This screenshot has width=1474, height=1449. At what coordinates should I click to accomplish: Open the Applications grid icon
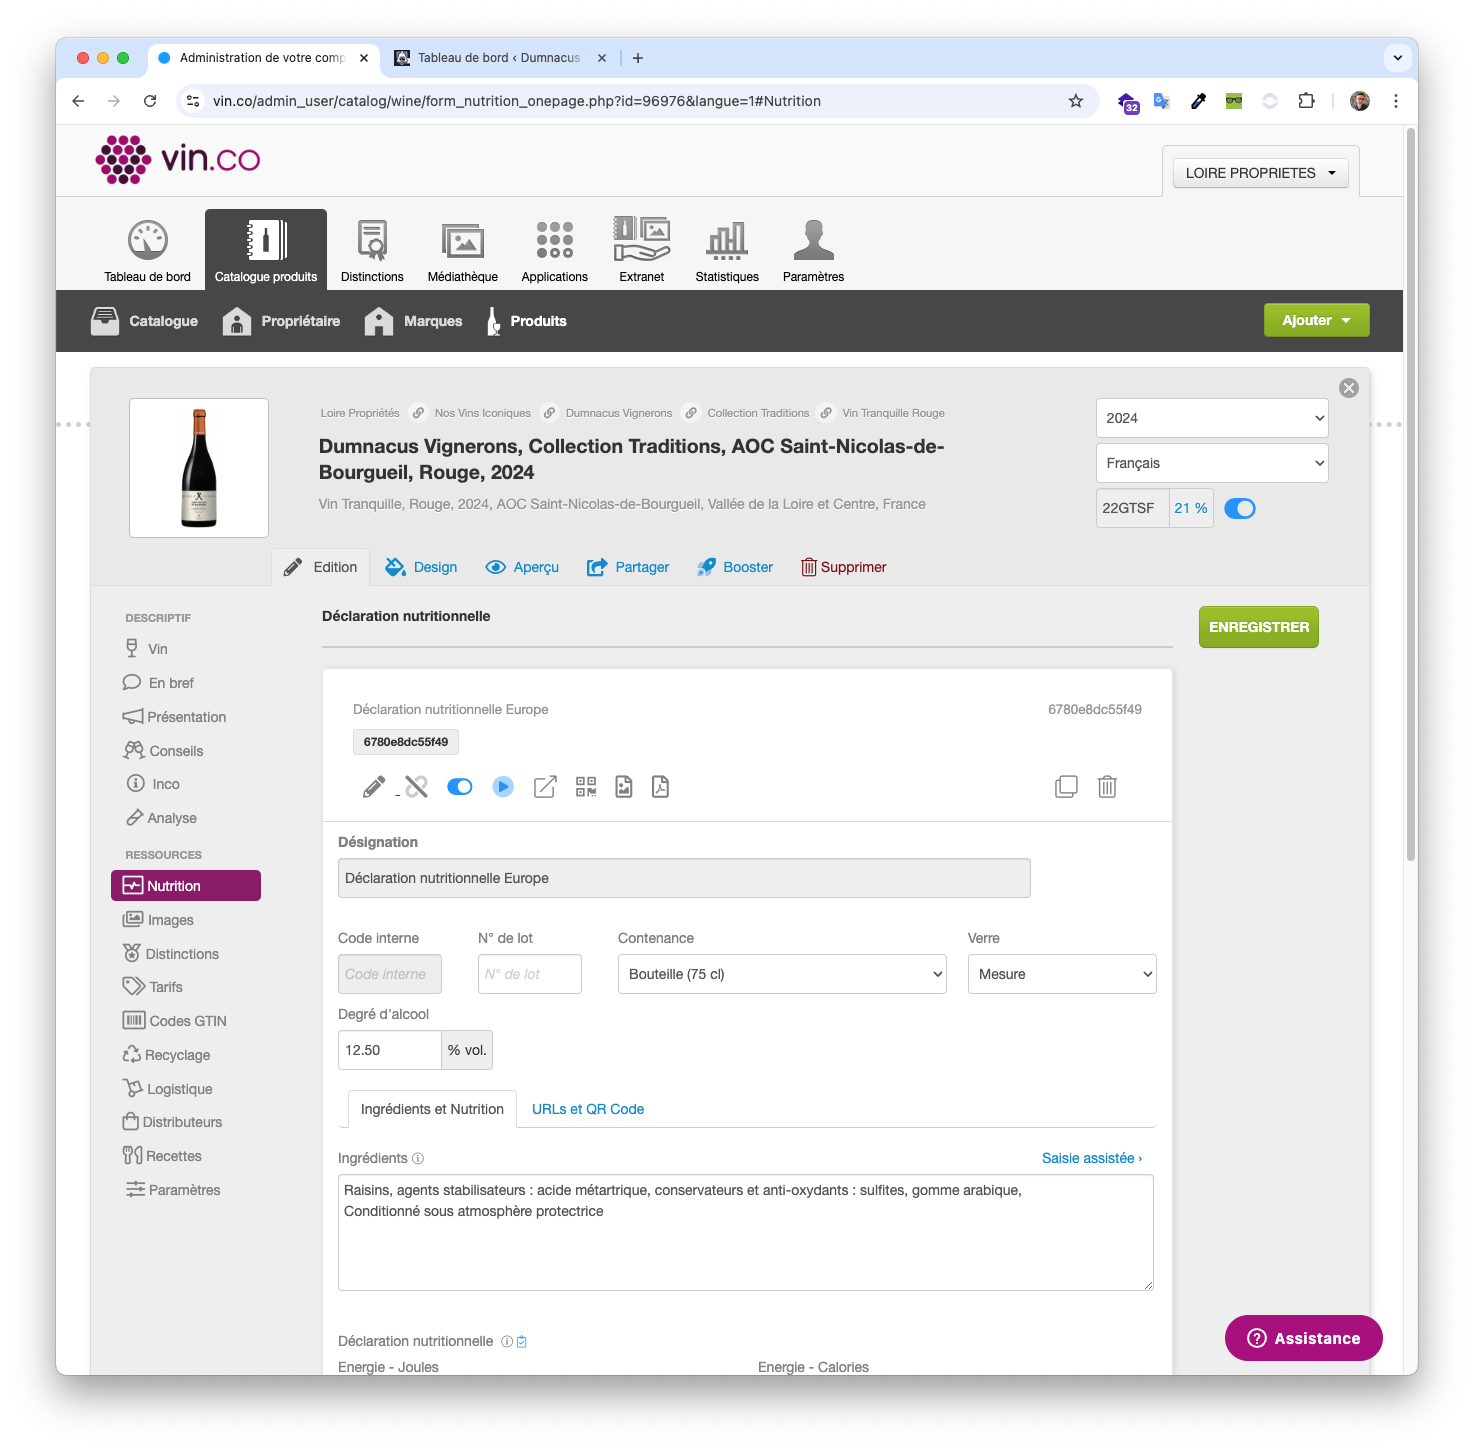[x=555, y=240]
